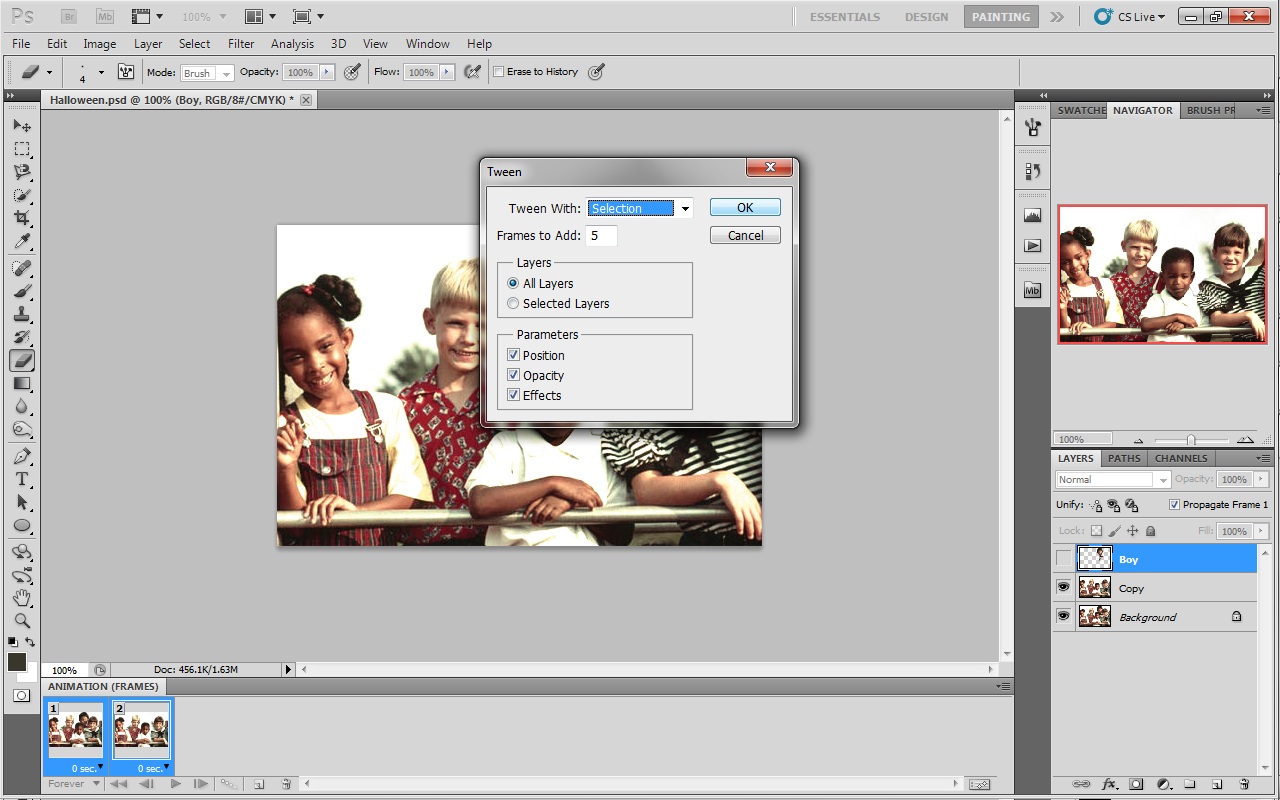Open the layer blend mode dropdown

pyautogui.click(x=1113, y=480)
